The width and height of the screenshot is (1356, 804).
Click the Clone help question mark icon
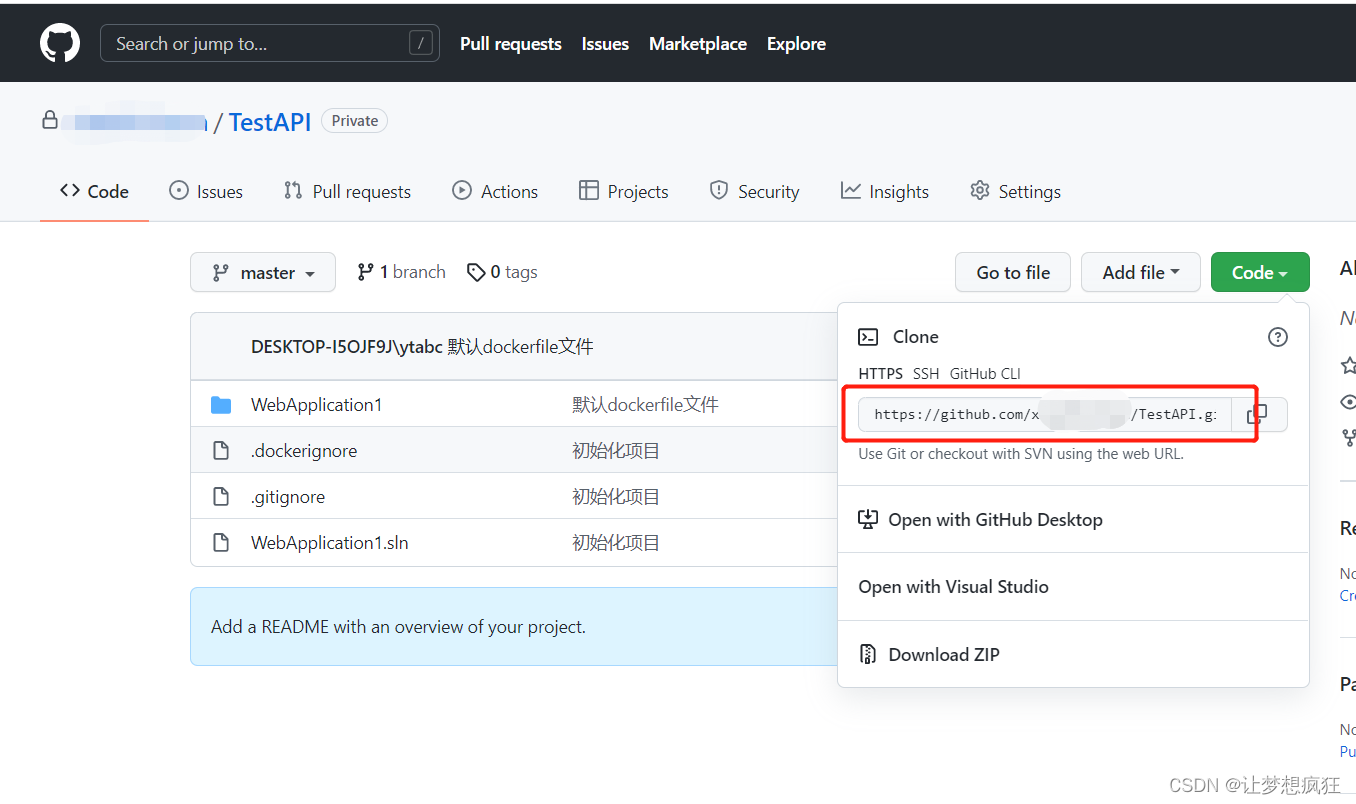1277,337
